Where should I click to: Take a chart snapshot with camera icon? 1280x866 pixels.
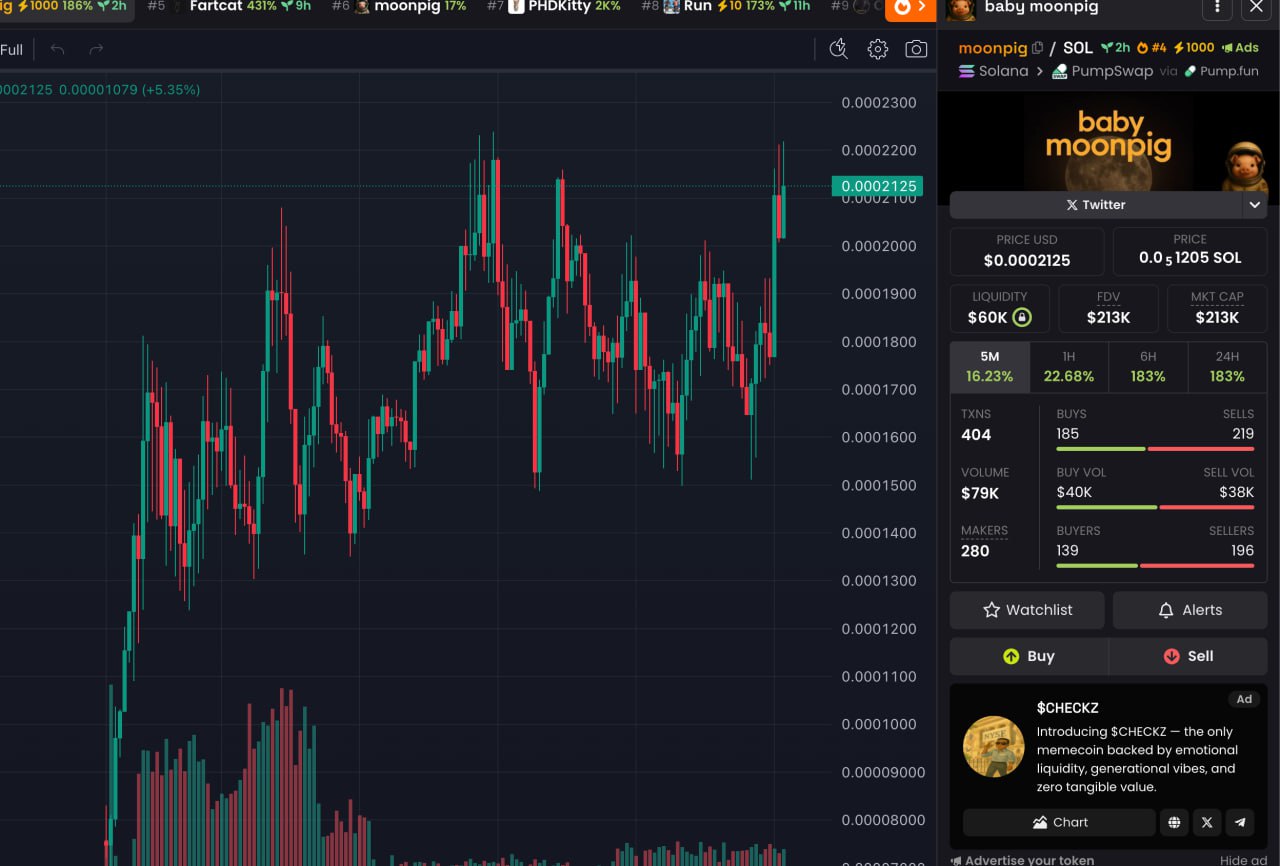coord(916,49)
